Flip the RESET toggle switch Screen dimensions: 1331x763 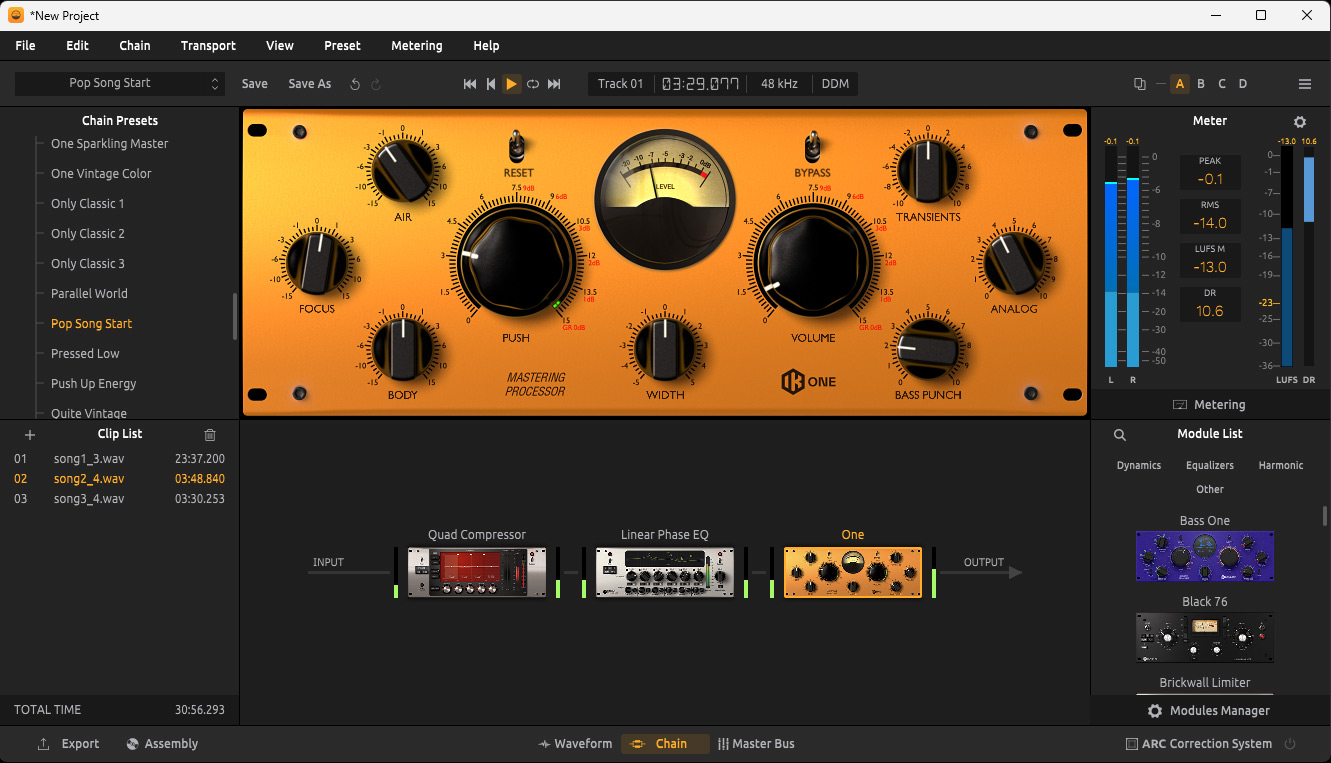click(x=518, y=147)
